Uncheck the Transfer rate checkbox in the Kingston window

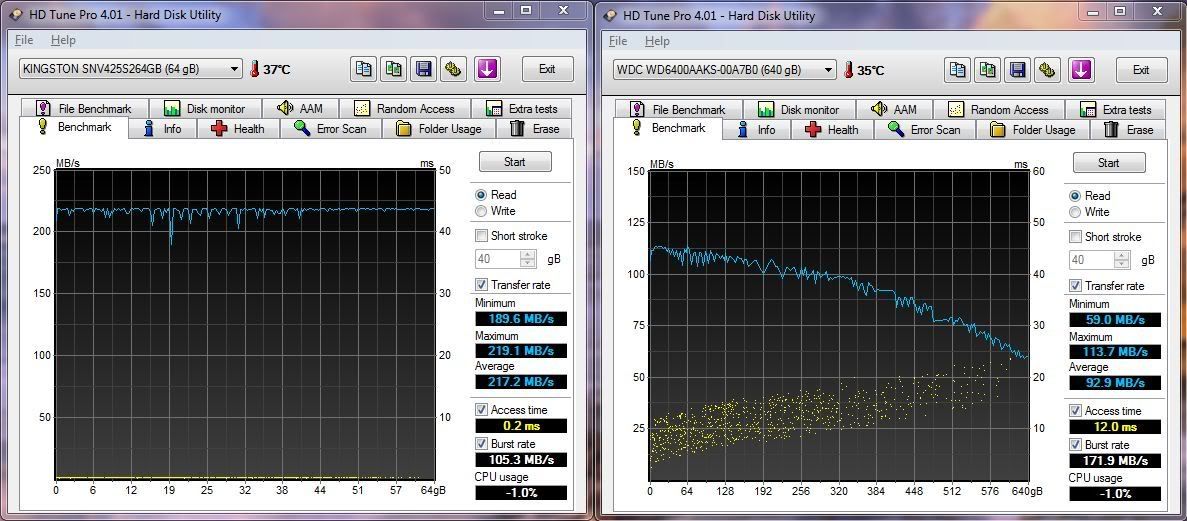tap(482, 285)
